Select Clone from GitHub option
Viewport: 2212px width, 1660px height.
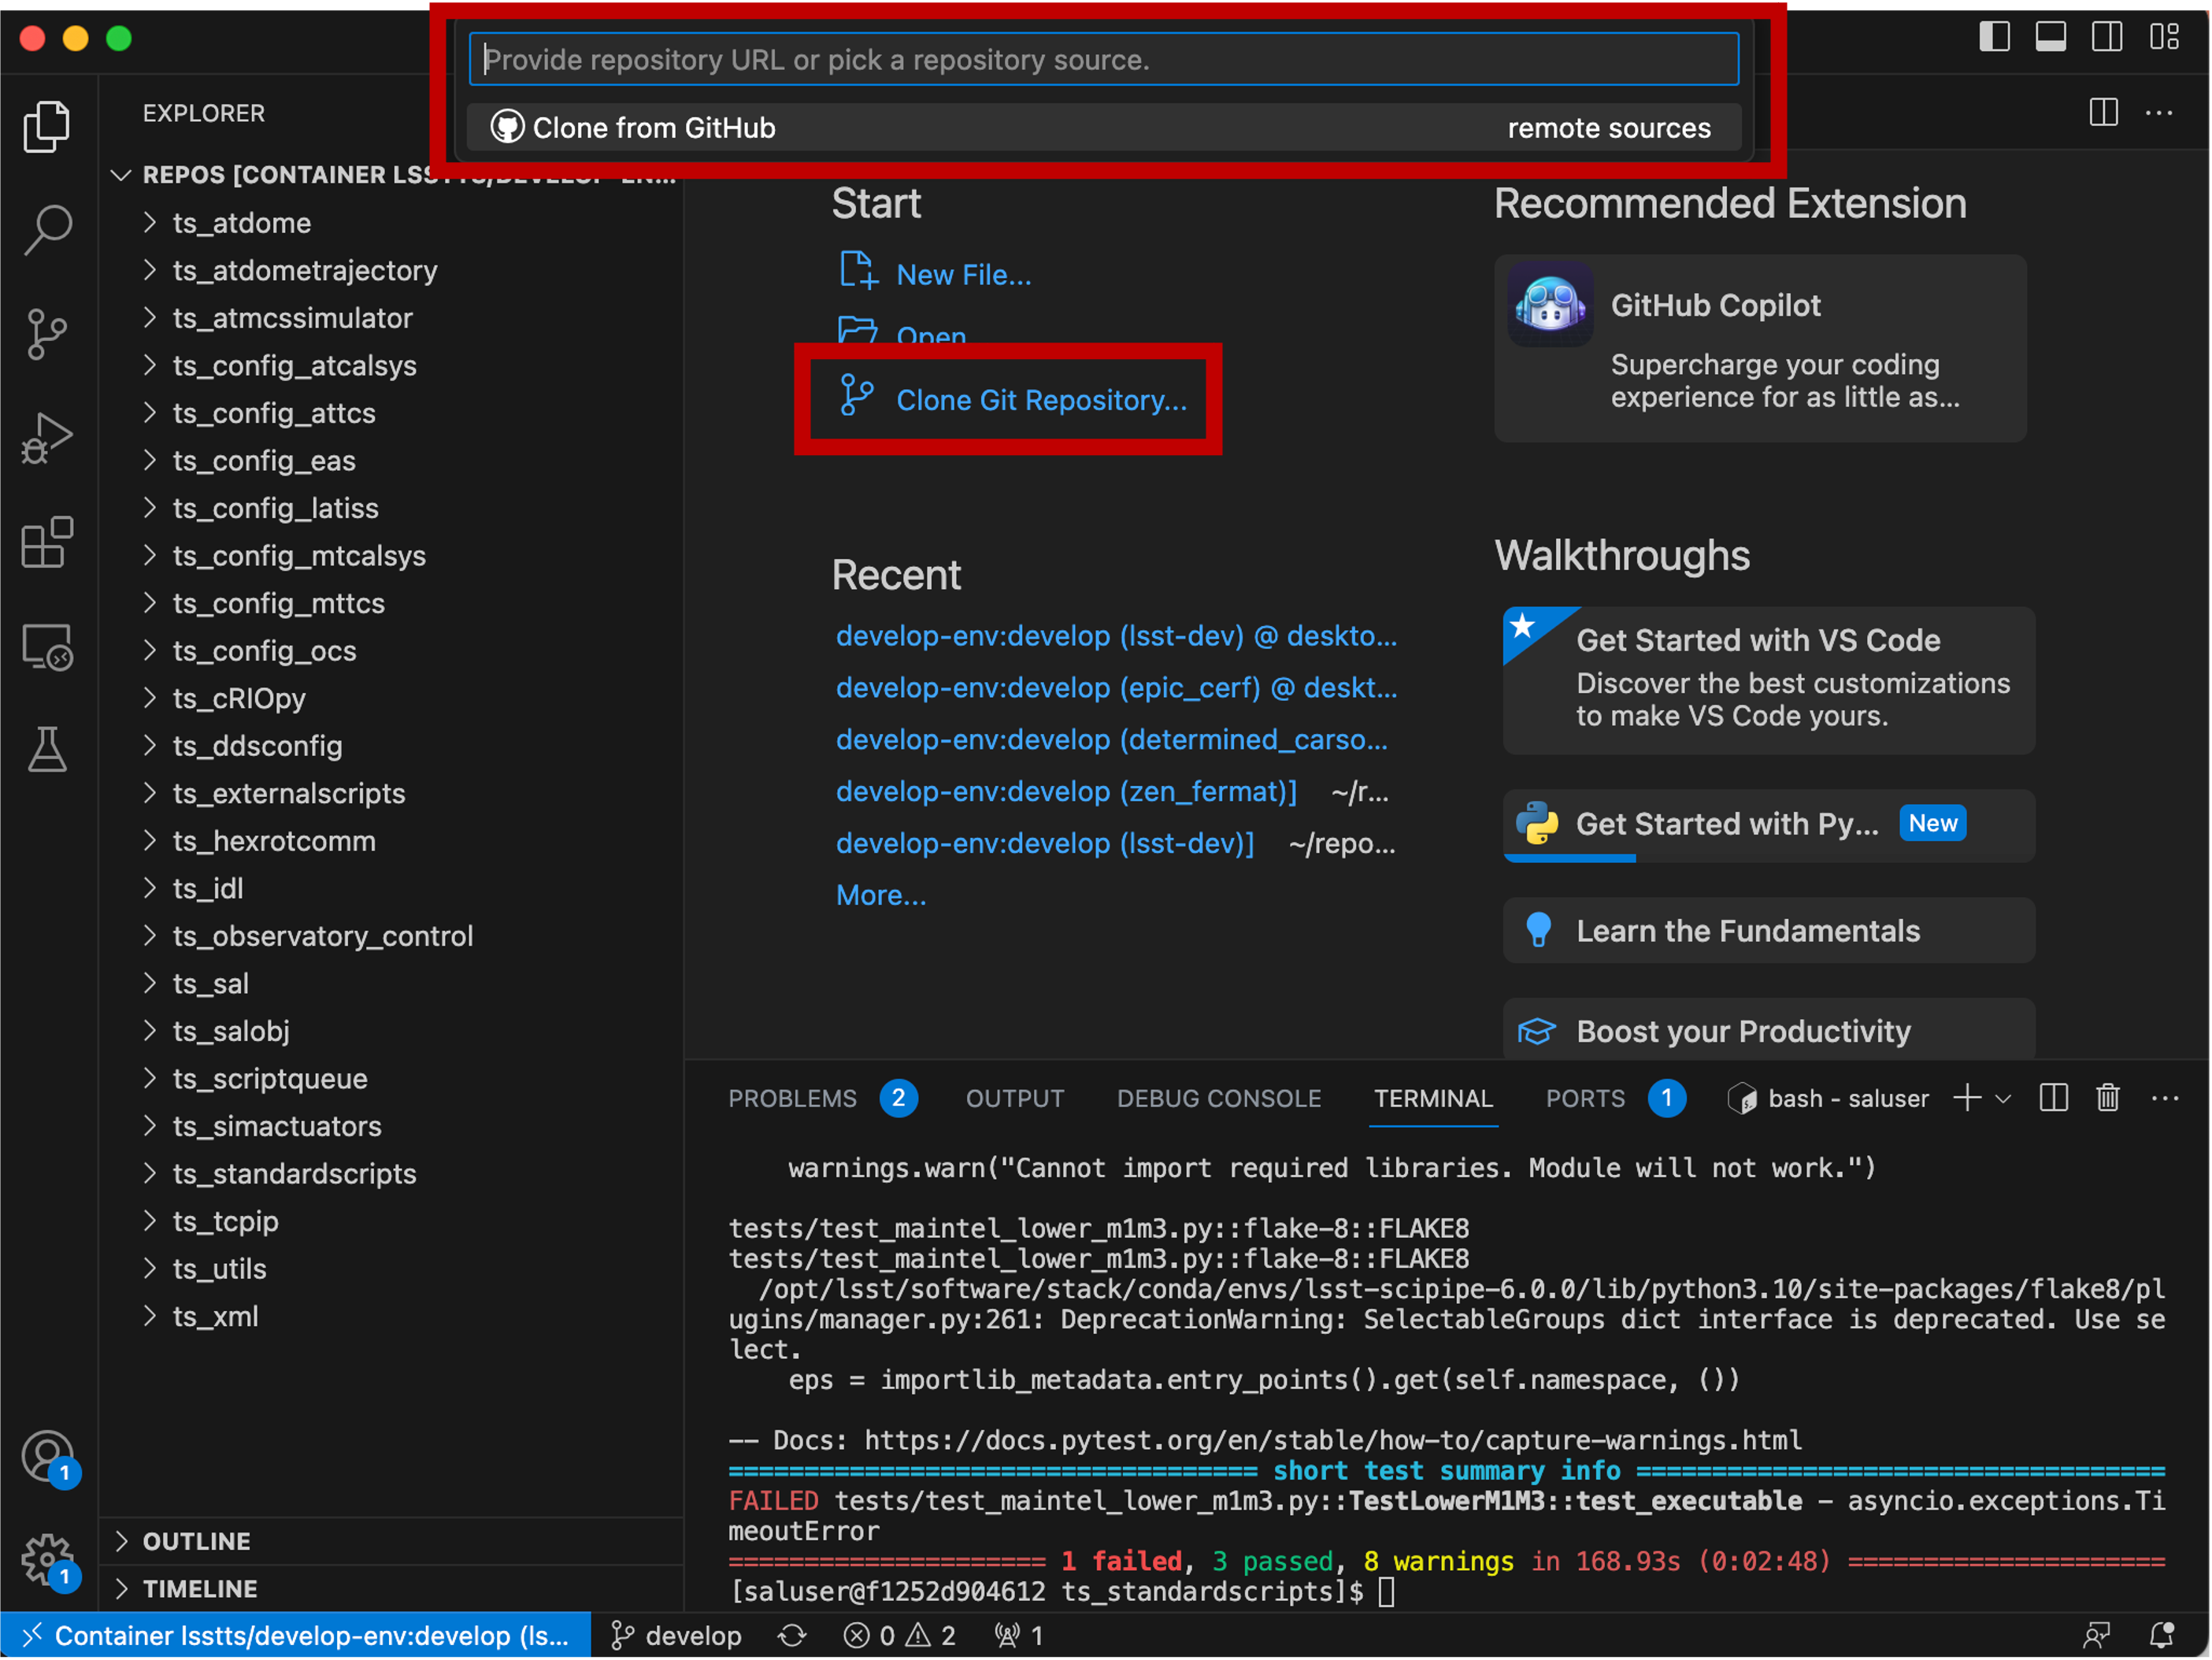[1105, 128]
